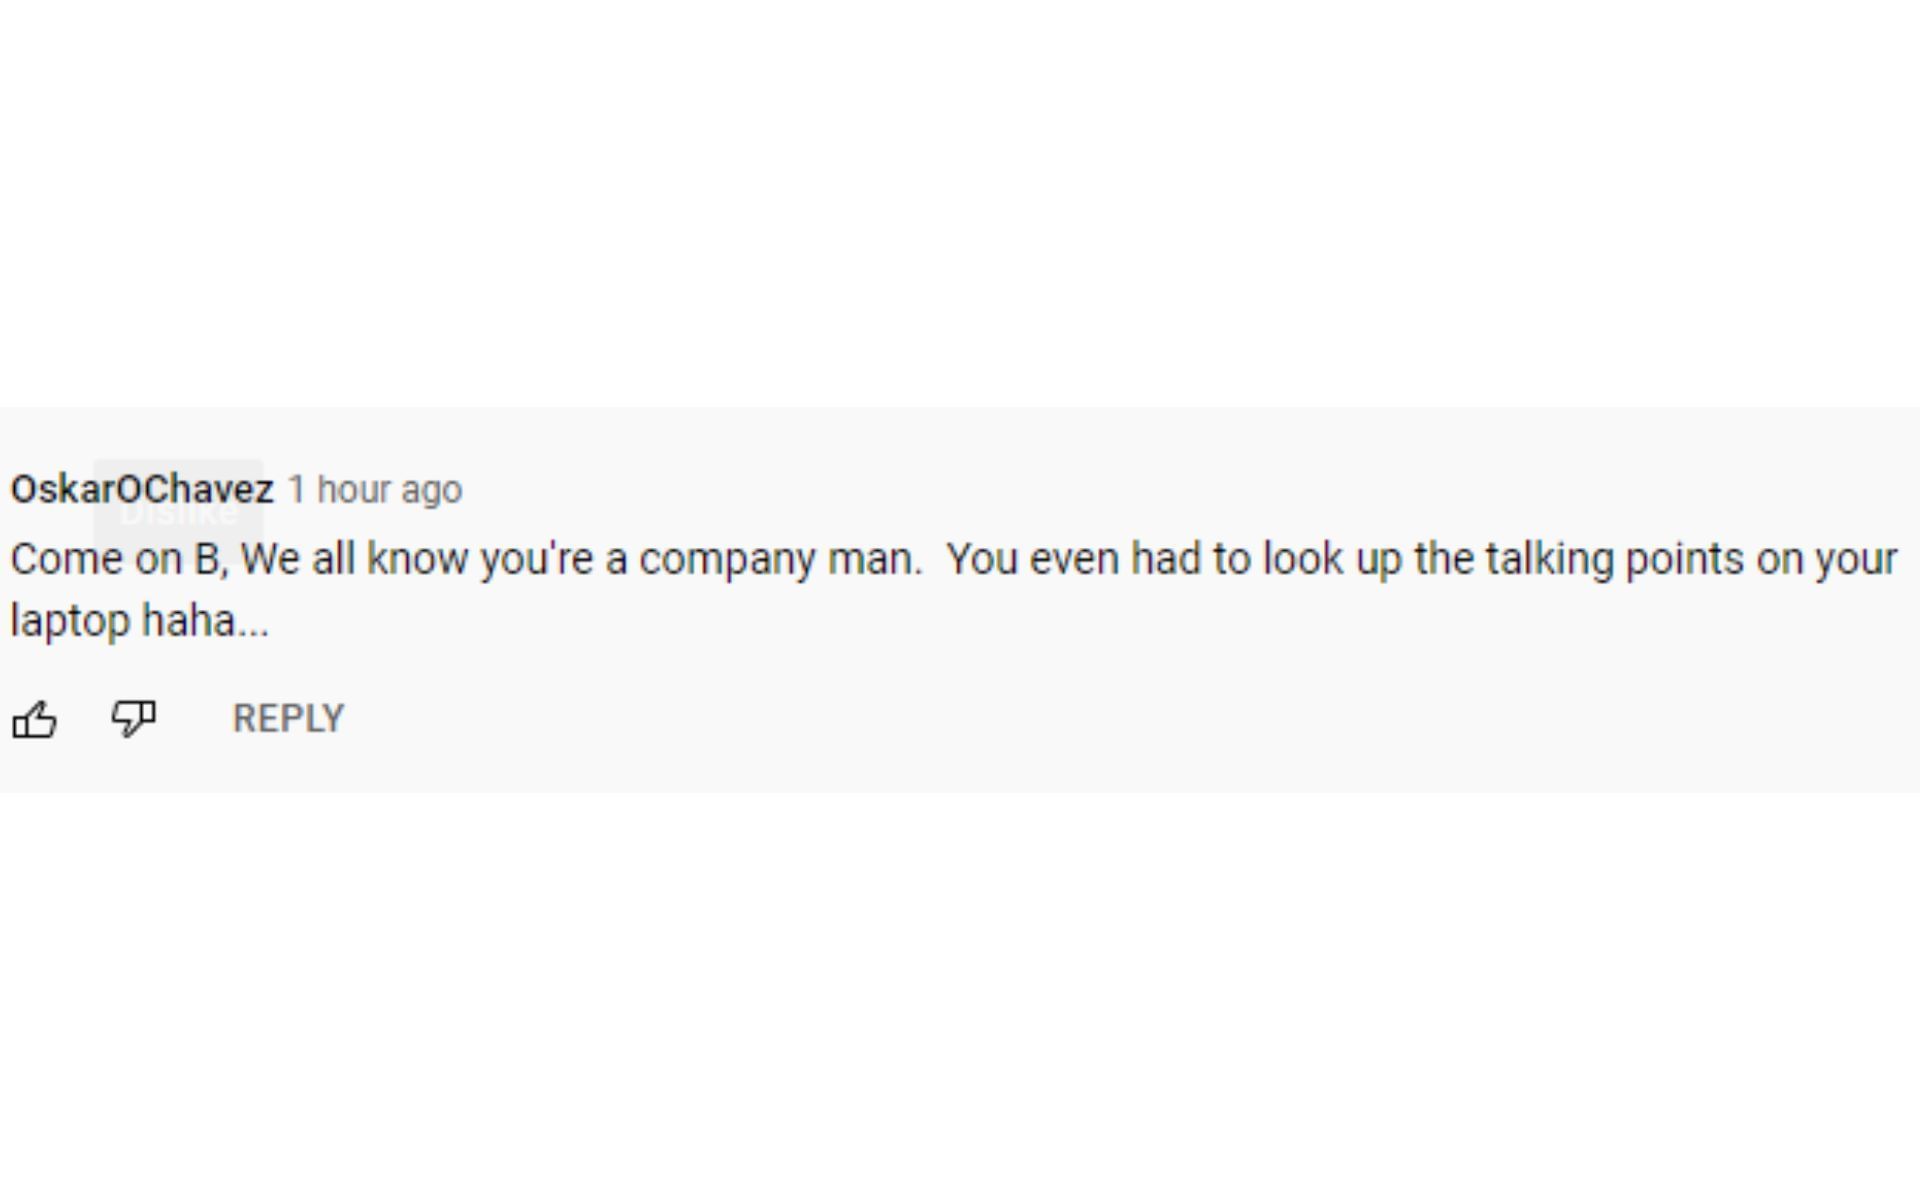Click the thumbs-down dislike icon

(133, 718)
